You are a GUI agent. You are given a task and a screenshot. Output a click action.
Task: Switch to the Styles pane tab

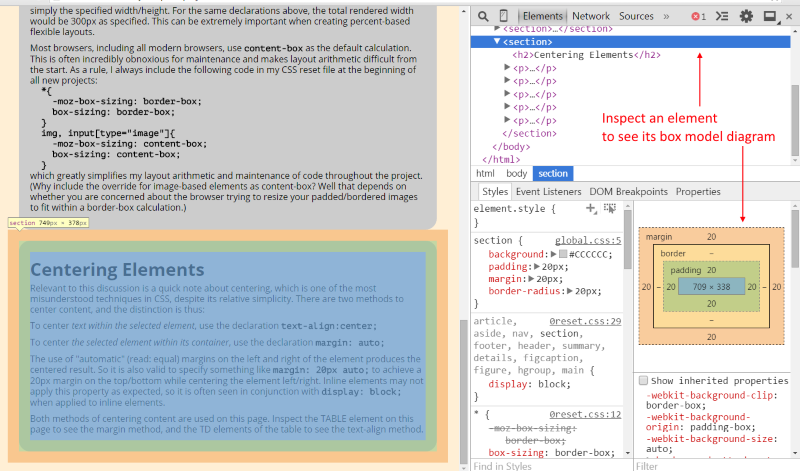495,191
